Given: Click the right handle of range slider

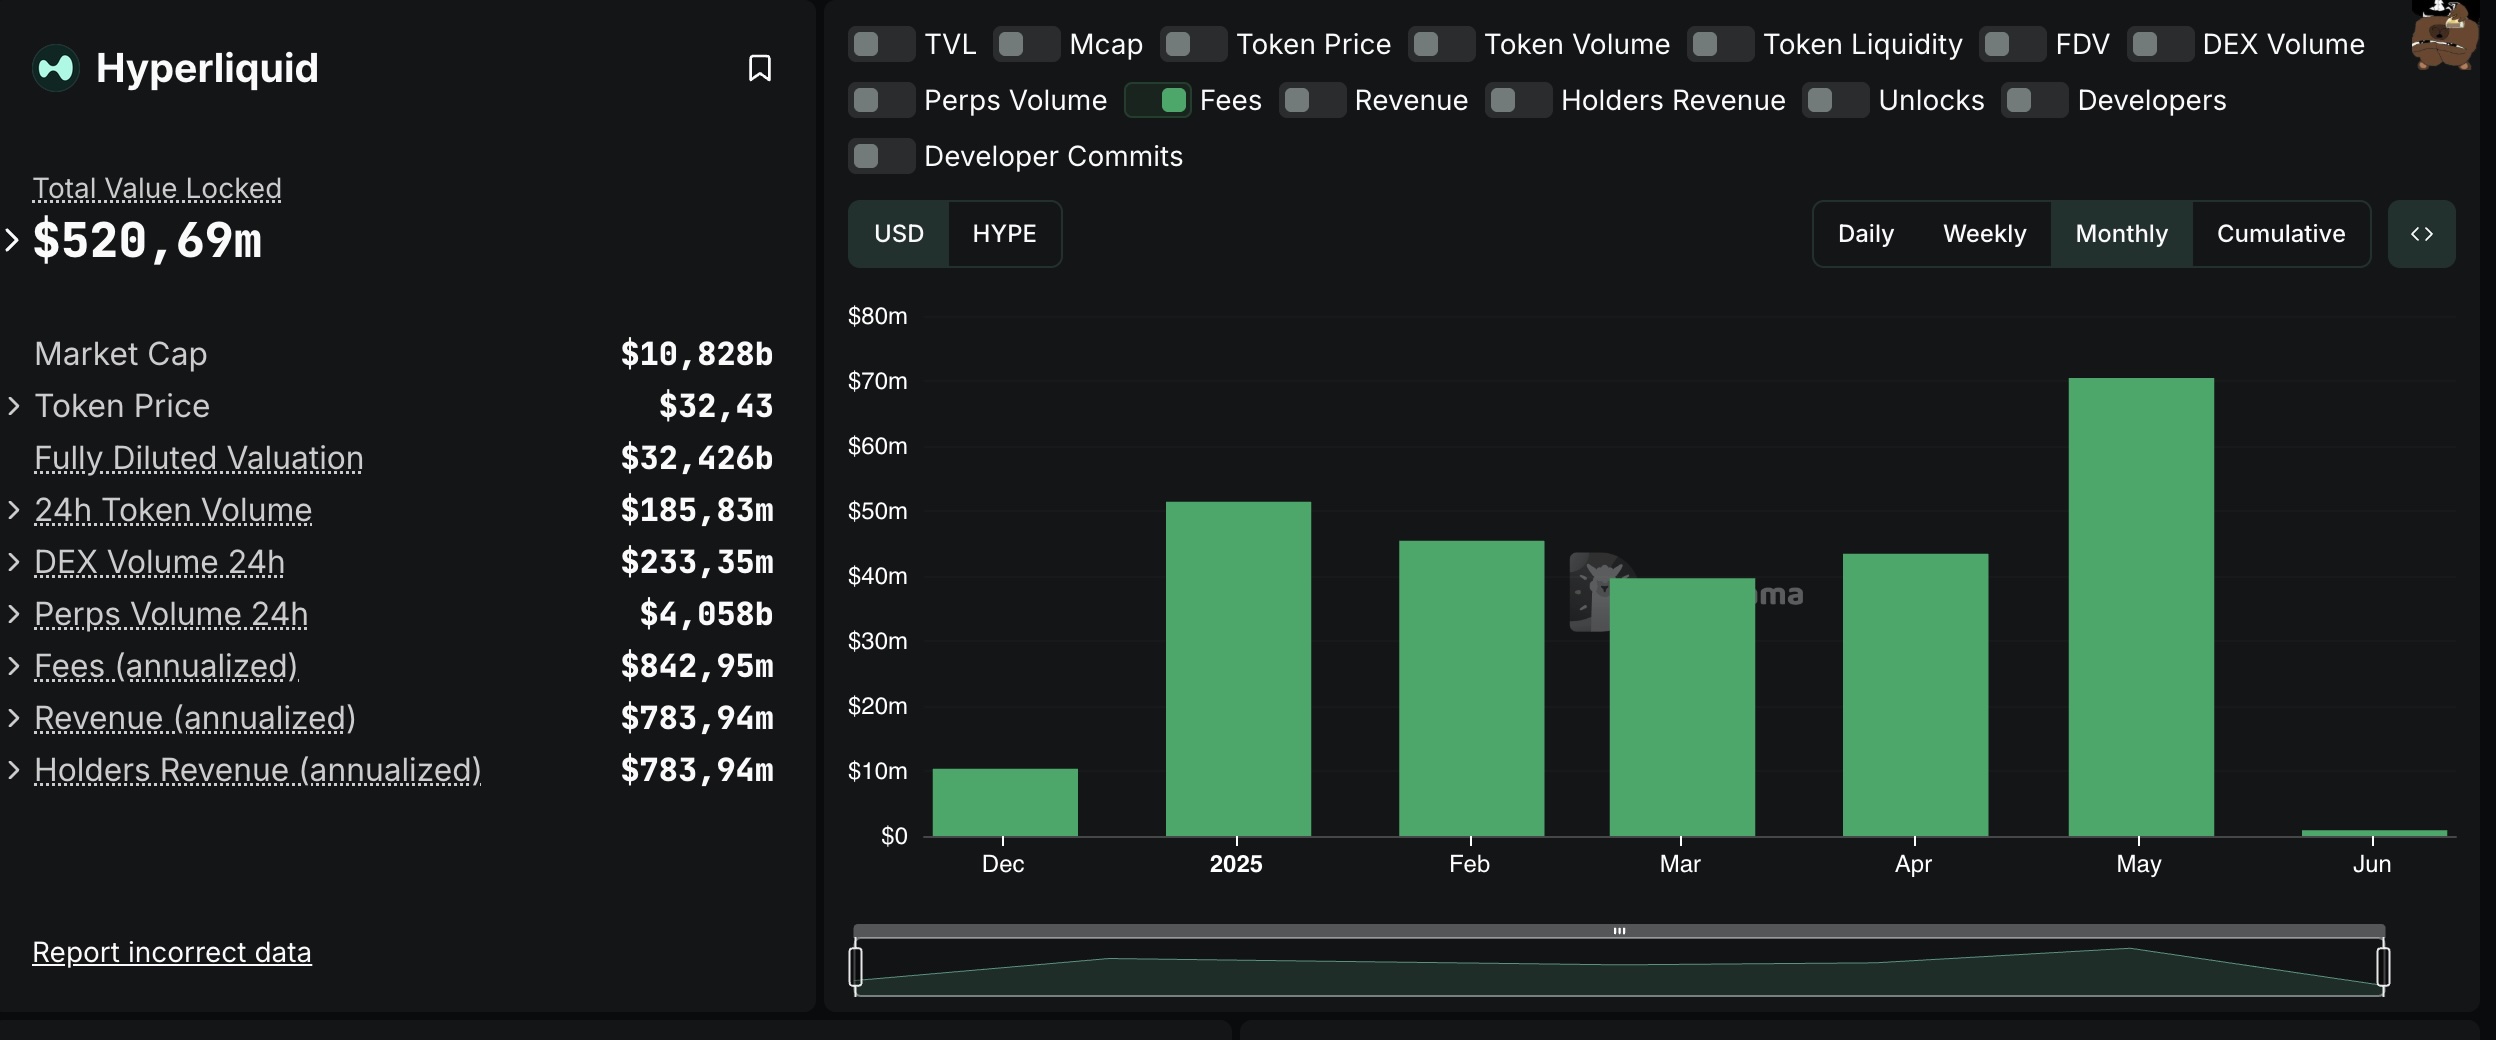Looking at the screenshot, I should pos(2383,967).
